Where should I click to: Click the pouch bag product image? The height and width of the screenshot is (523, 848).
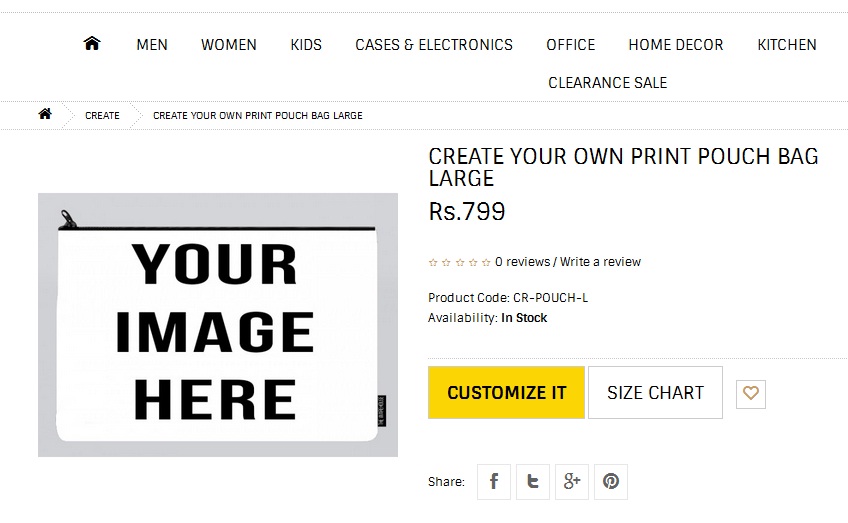tap(218, 325)
